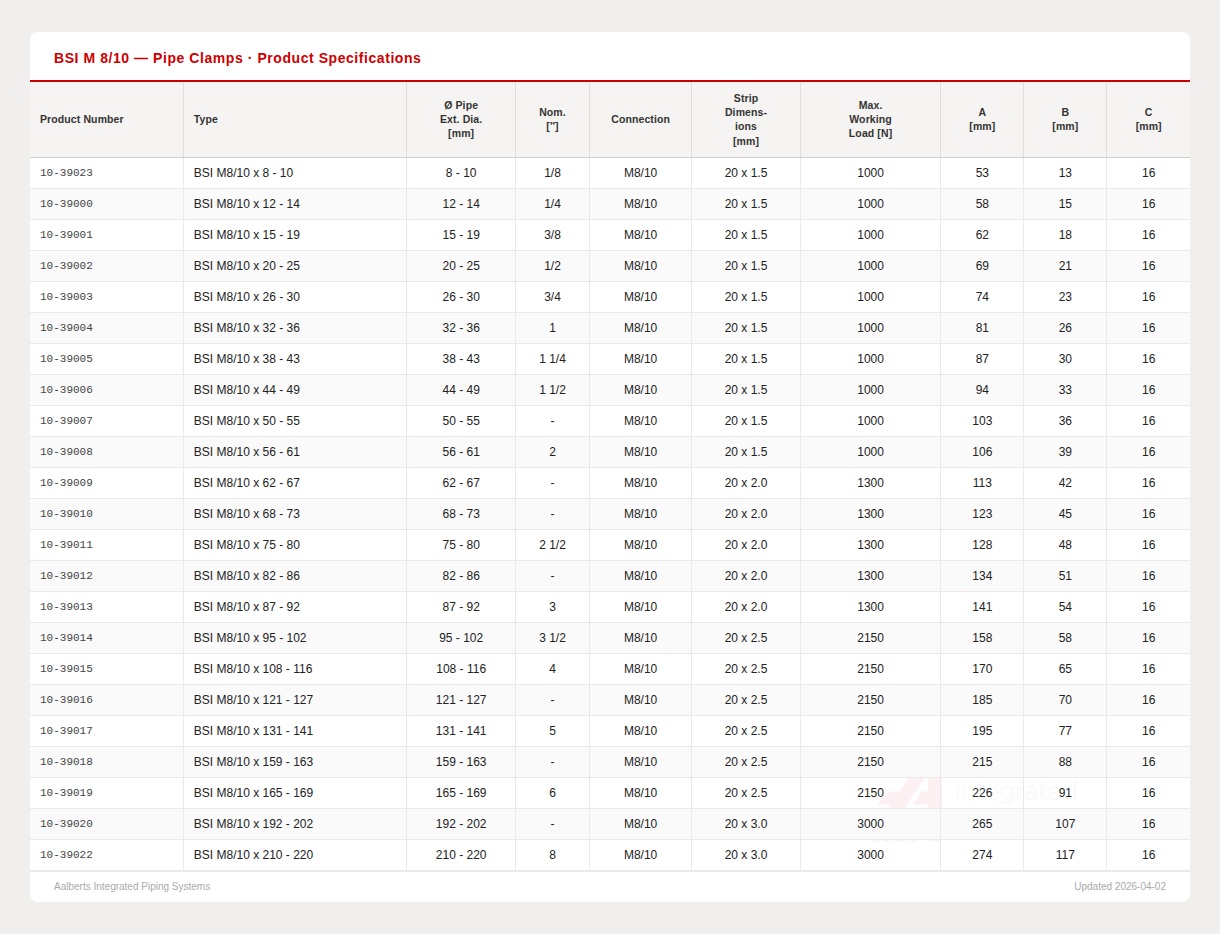Select the BSI M8/10 x 62 - 67 type cell
The image size is (1220, 934).
click(x=247, y=483)
